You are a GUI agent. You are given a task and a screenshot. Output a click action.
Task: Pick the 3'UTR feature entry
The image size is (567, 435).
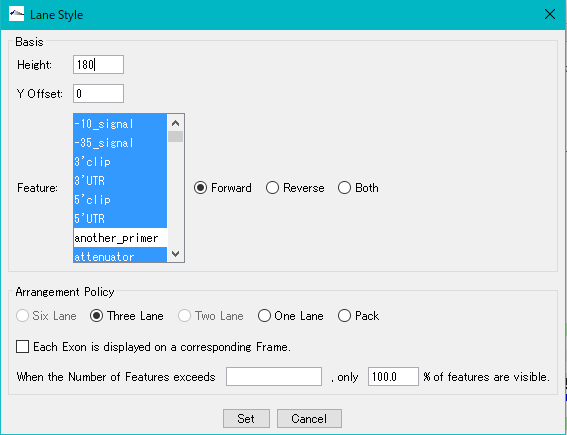(120, 180)
